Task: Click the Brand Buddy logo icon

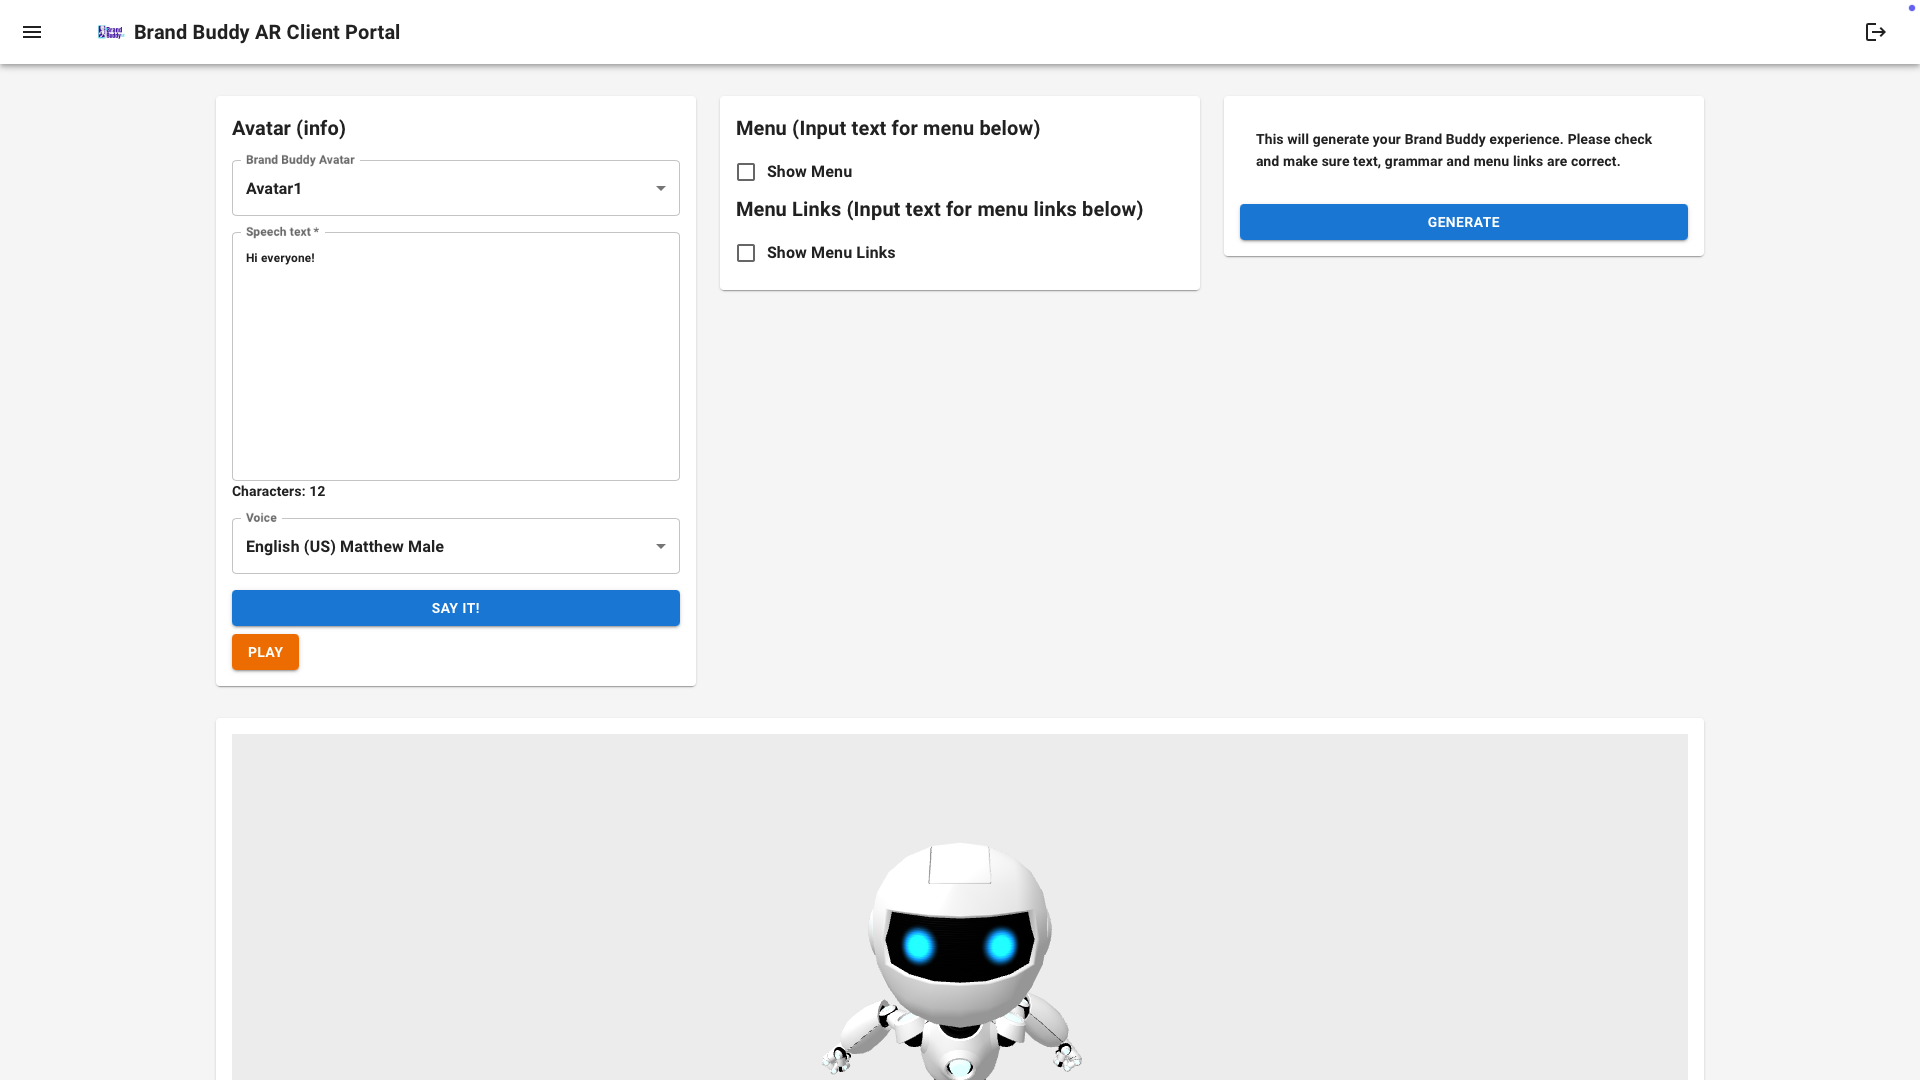Action: [110, 32]
